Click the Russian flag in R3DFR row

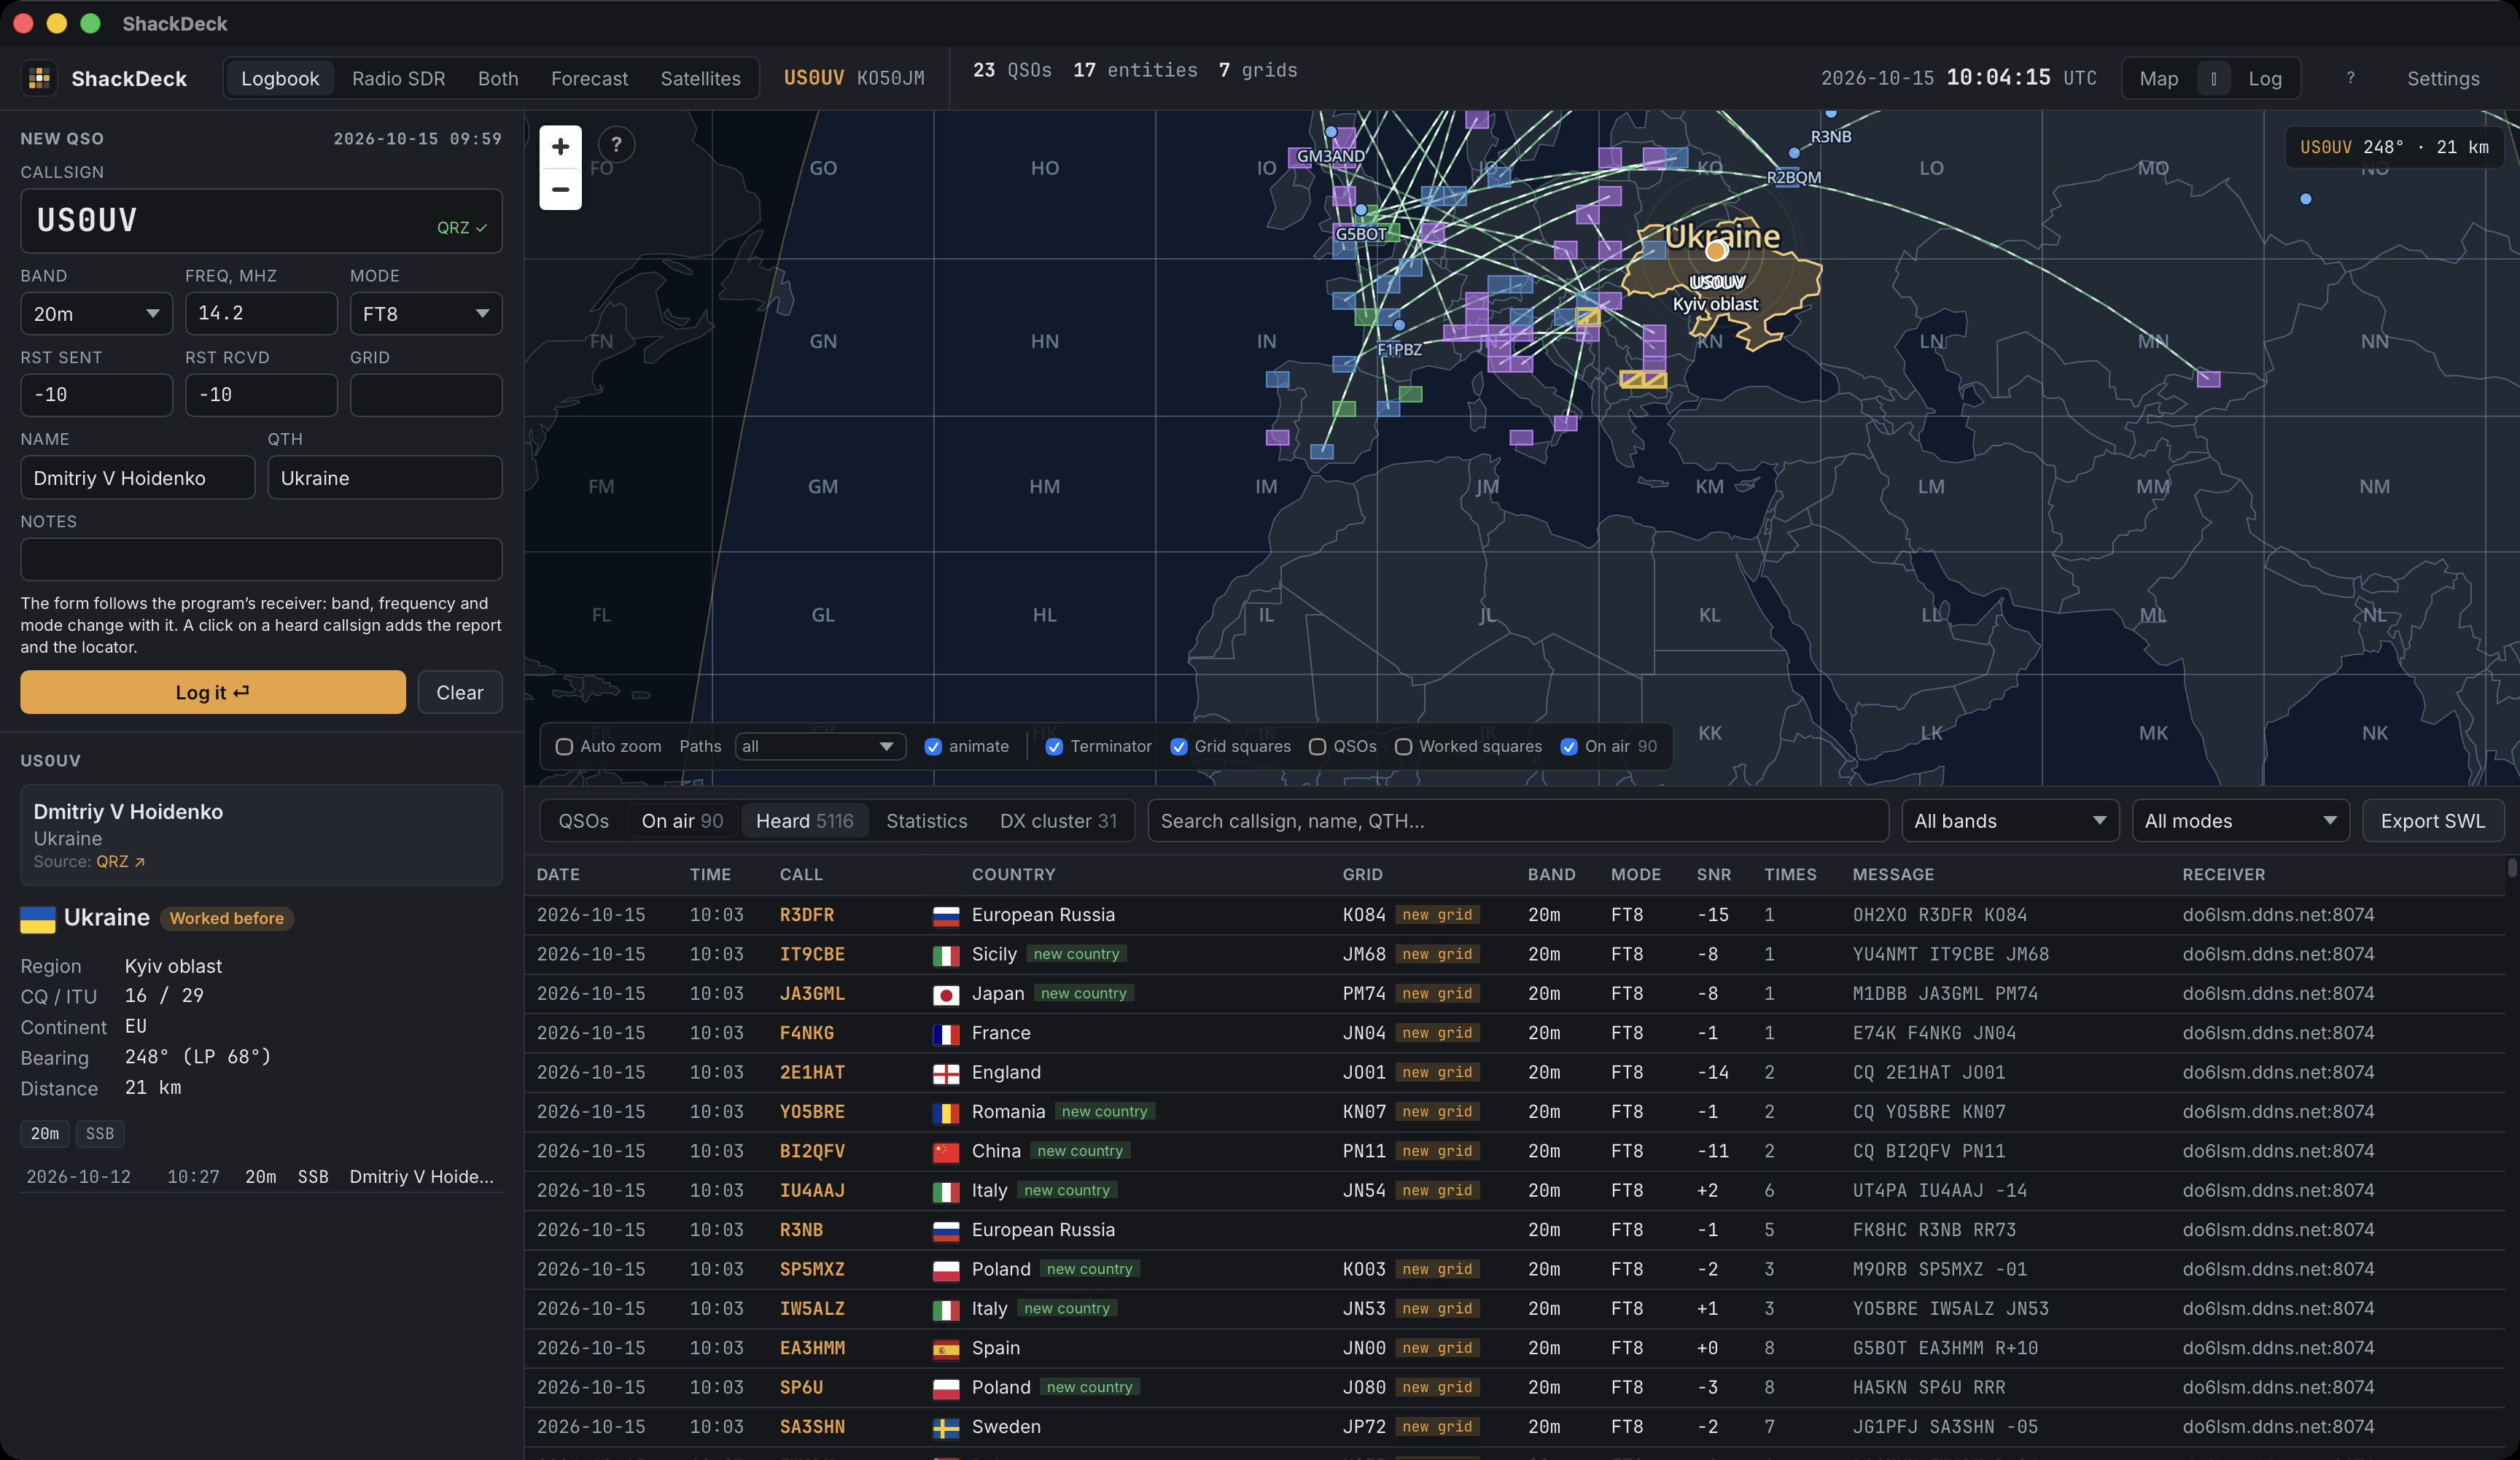[945, 916]
